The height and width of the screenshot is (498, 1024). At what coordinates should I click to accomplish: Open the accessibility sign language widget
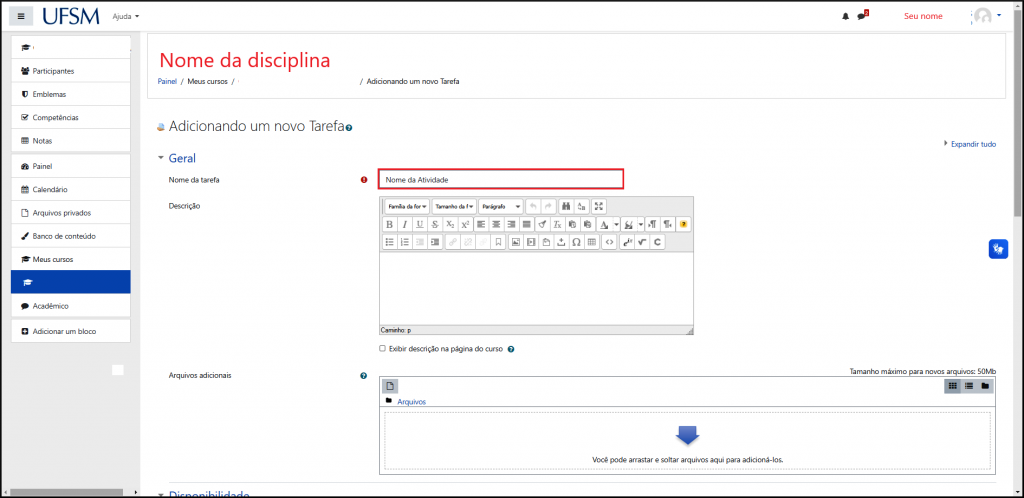coord(997,249)
